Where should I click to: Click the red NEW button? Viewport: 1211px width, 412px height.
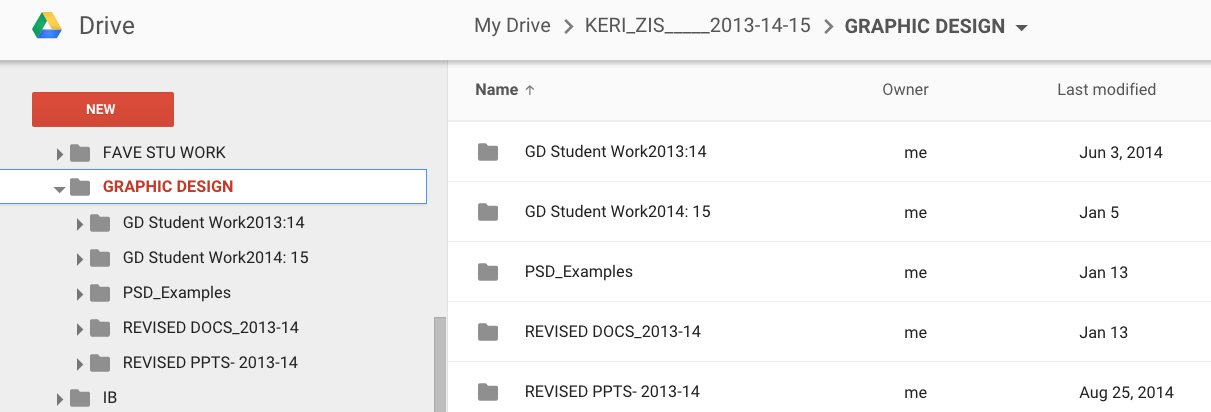click(x=103, y=109)
